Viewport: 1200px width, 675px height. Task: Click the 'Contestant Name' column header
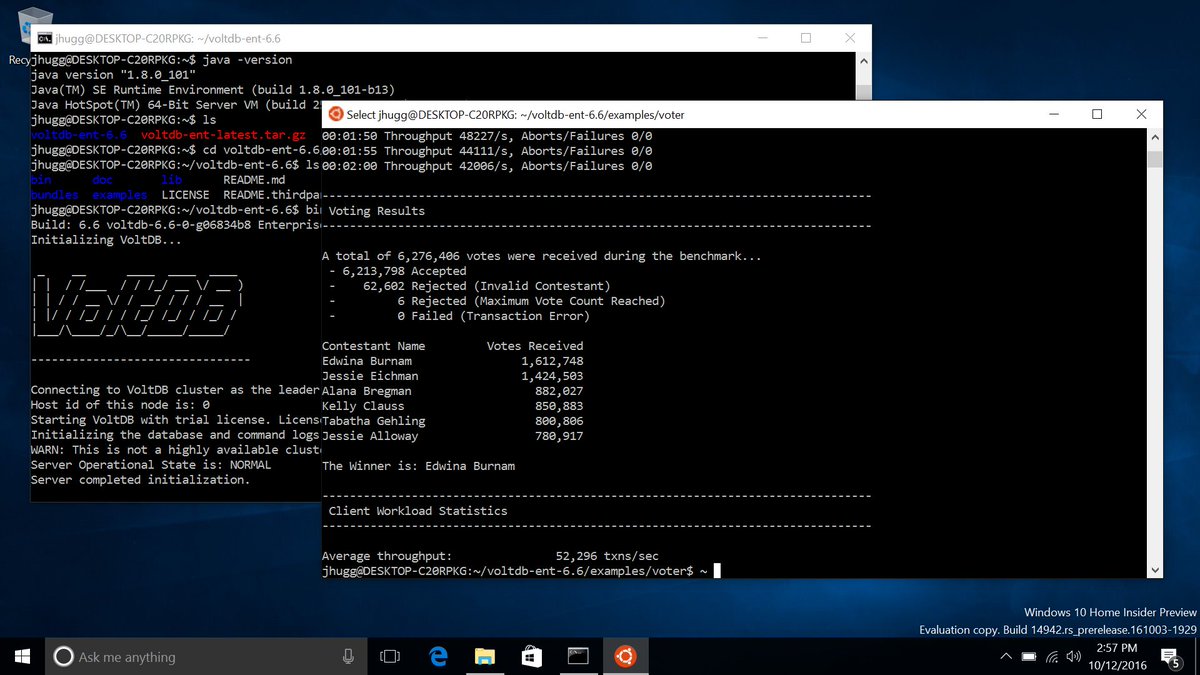[373, 346]
